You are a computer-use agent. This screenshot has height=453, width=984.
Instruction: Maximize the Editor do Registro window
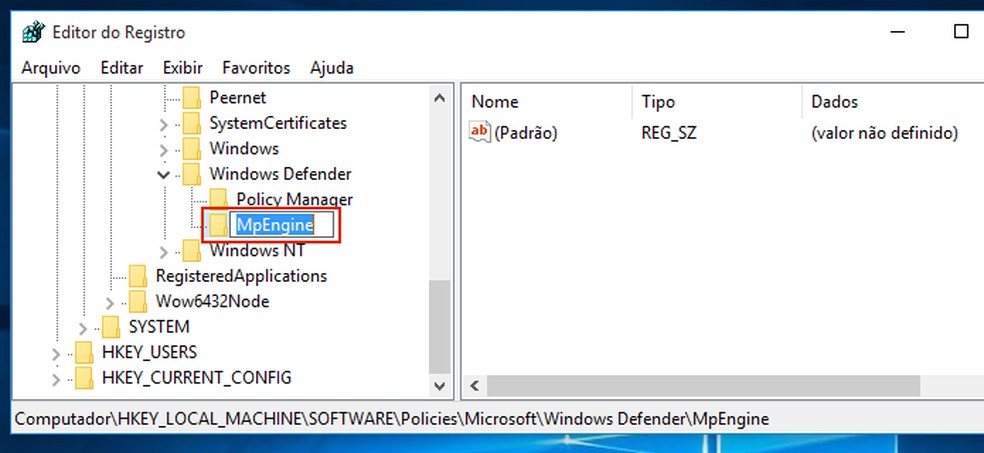pyautogui.click(x=961, y=31)
